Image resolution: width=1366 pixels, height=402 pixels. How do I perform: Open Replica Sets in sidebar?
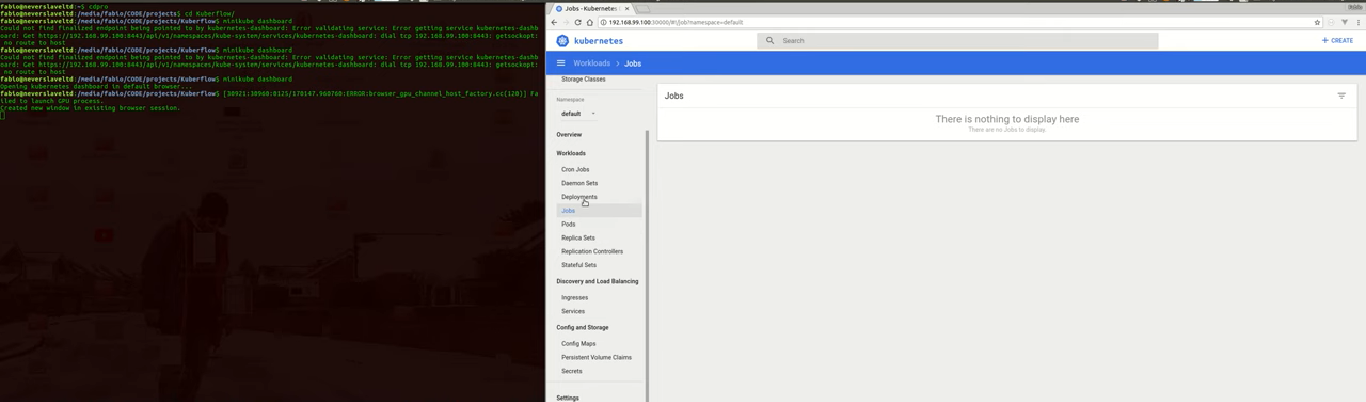pos(578,238)
